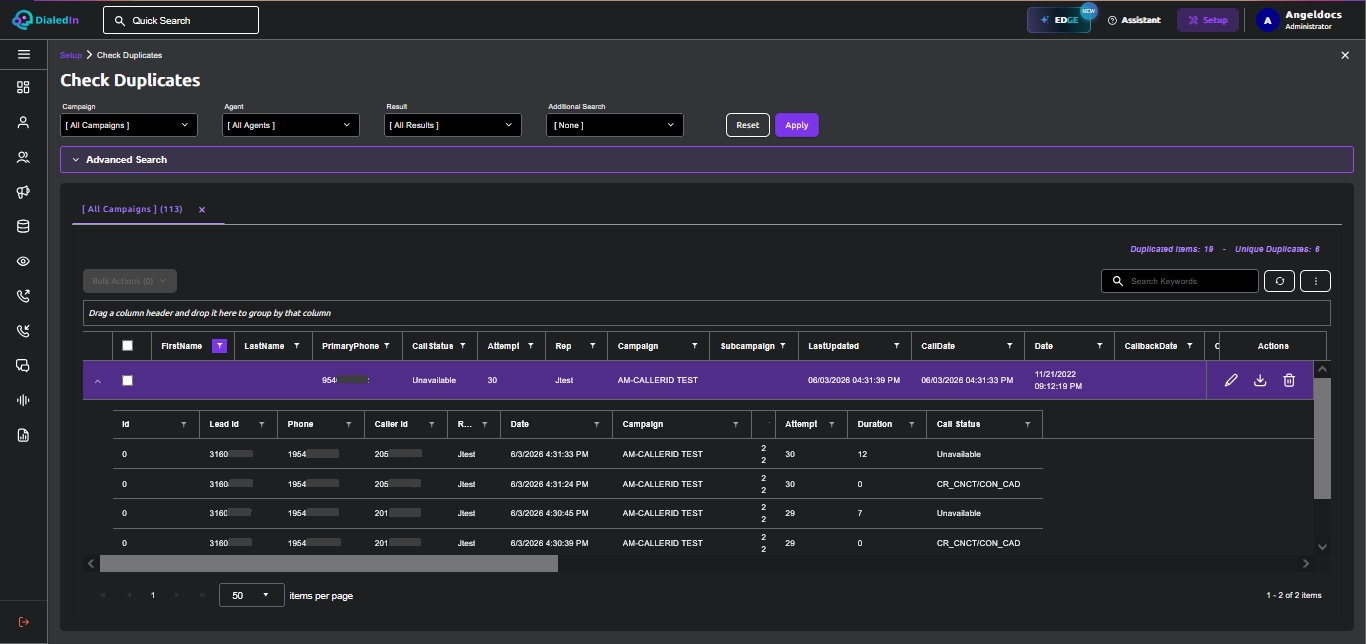Click the Reset button
Viewport: 1366px width, 644px height.
748,125
